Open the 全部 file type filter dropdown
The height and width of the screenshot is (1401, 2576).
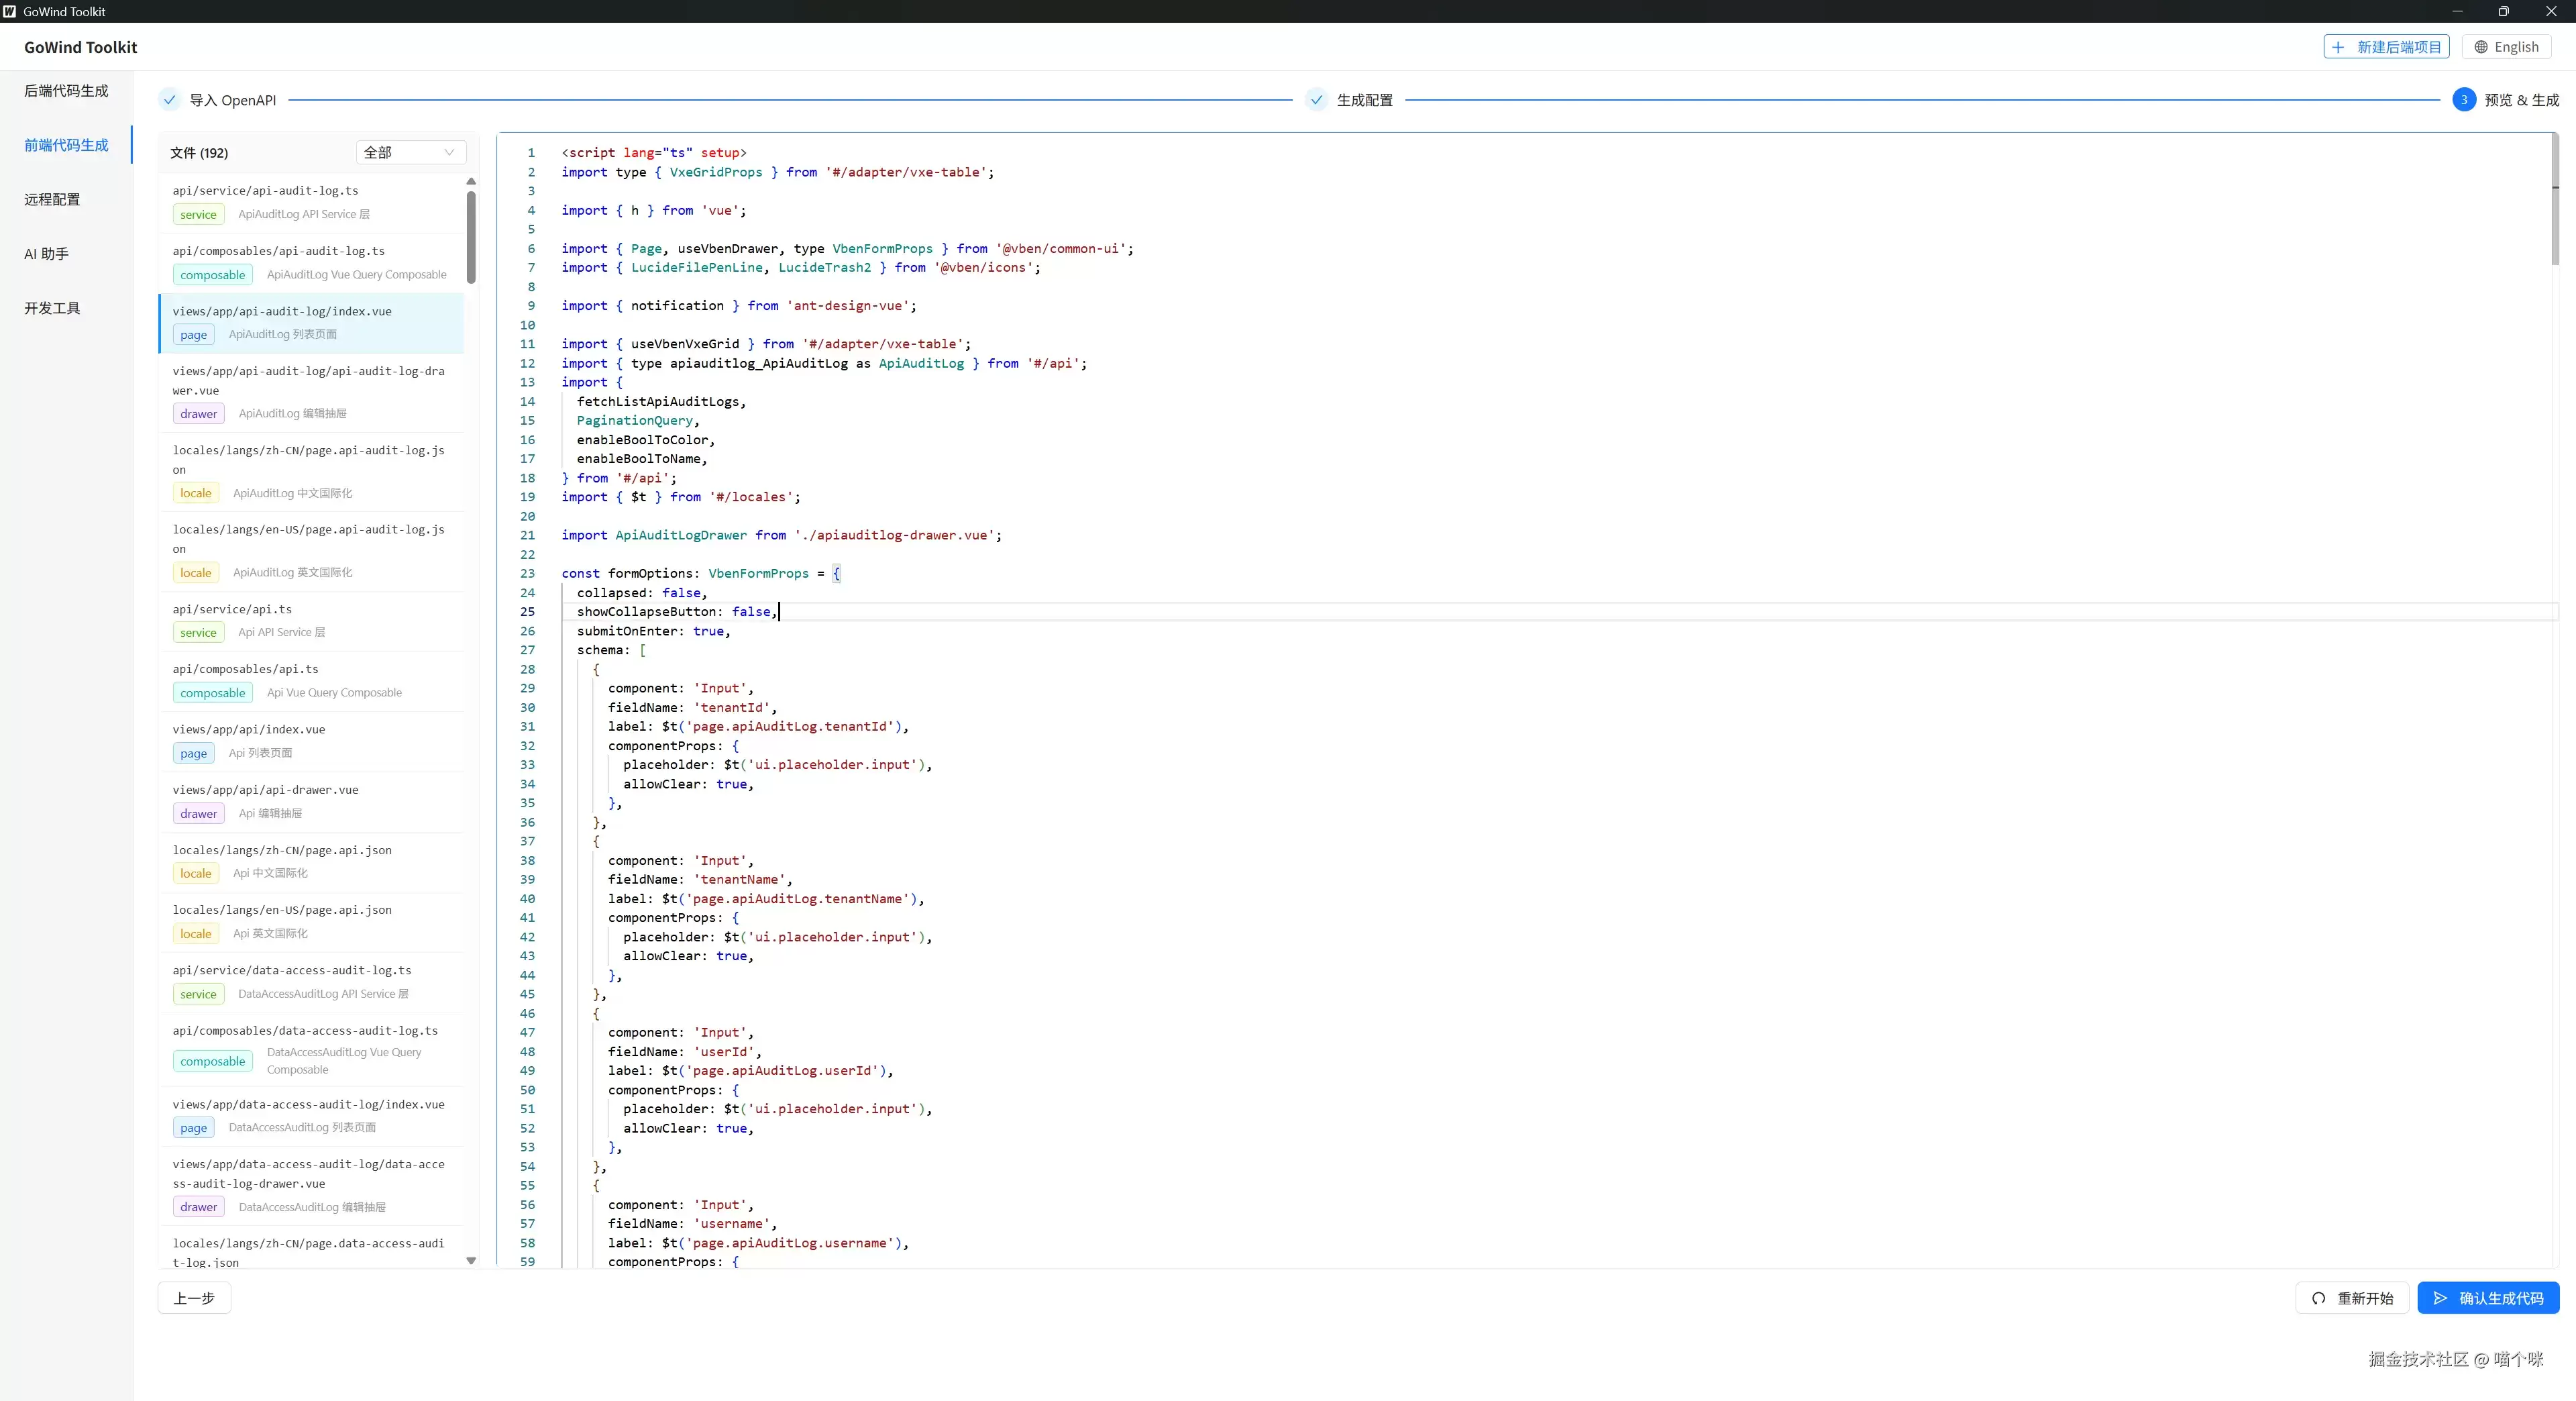(x=410, y=152)
